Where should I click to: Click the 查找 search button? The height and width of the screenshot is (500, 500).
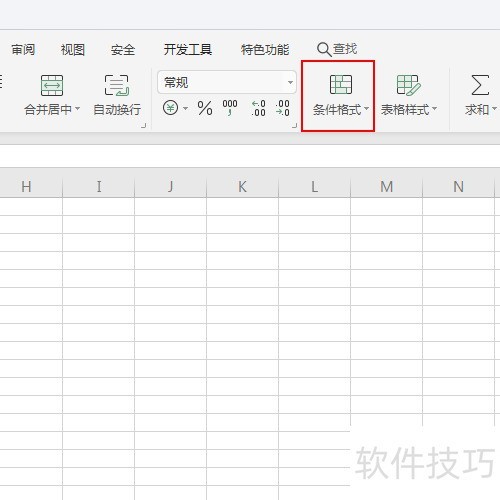[337, 49]
